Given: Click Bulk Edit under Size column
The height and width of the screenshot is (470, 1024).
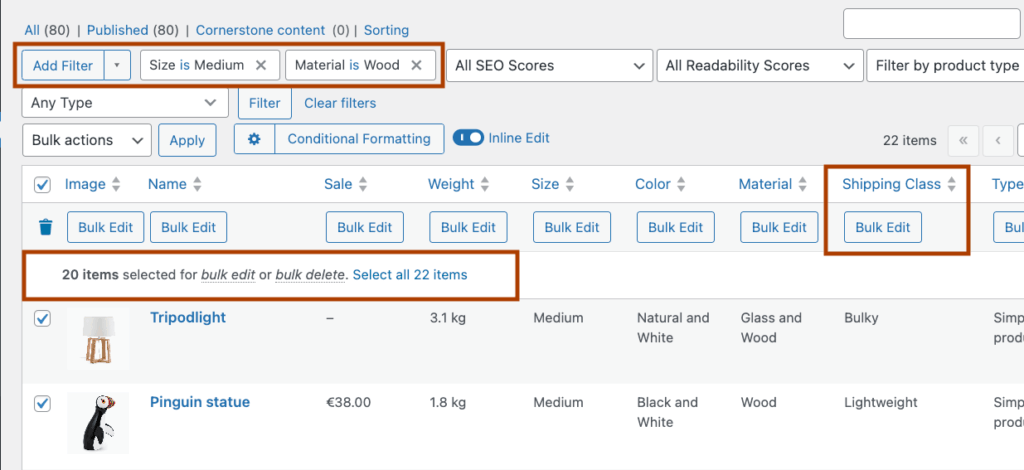Looking at the screenshot, I should pos(572,227).
